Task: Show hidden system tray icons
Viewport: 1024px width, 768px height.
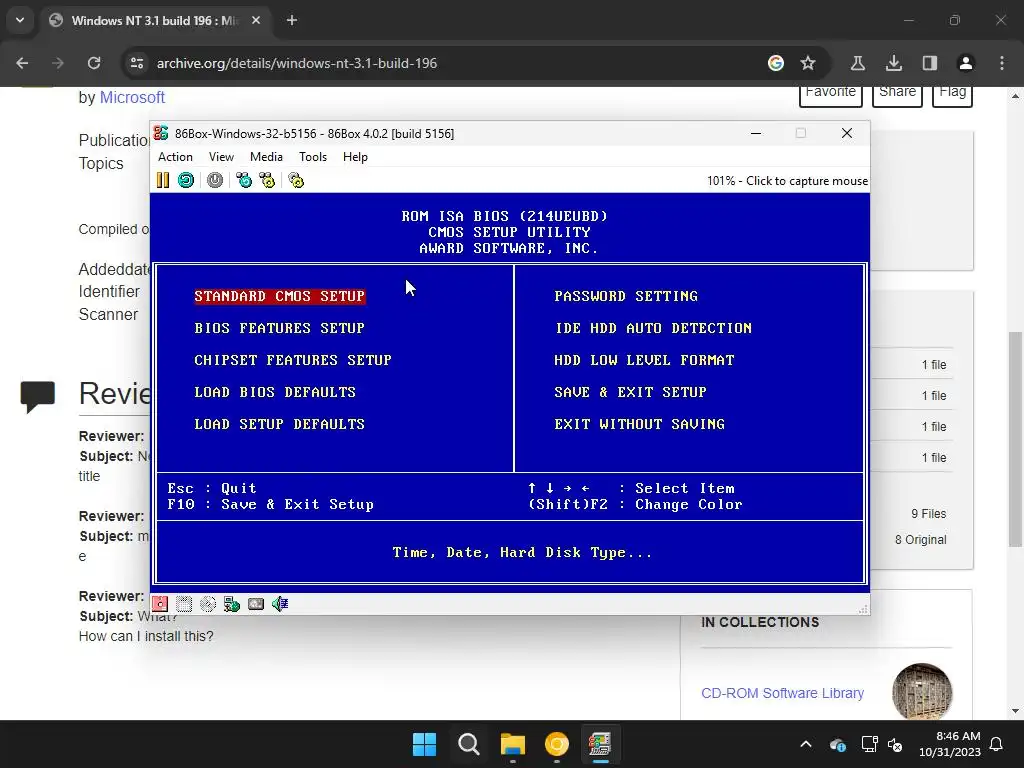Action: pyautogui.click(x=806, y=744)
